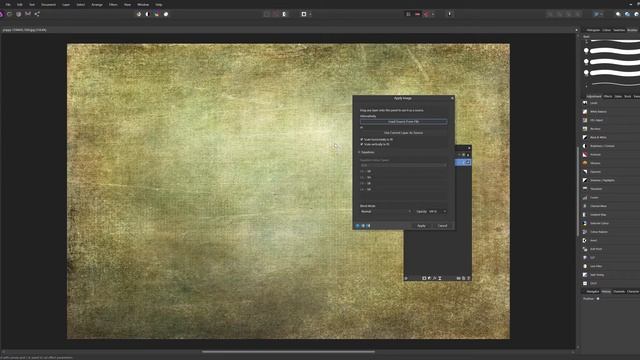This screenshot has height=360, width=640.
Task: Click the Apply button
Action: 421,226
